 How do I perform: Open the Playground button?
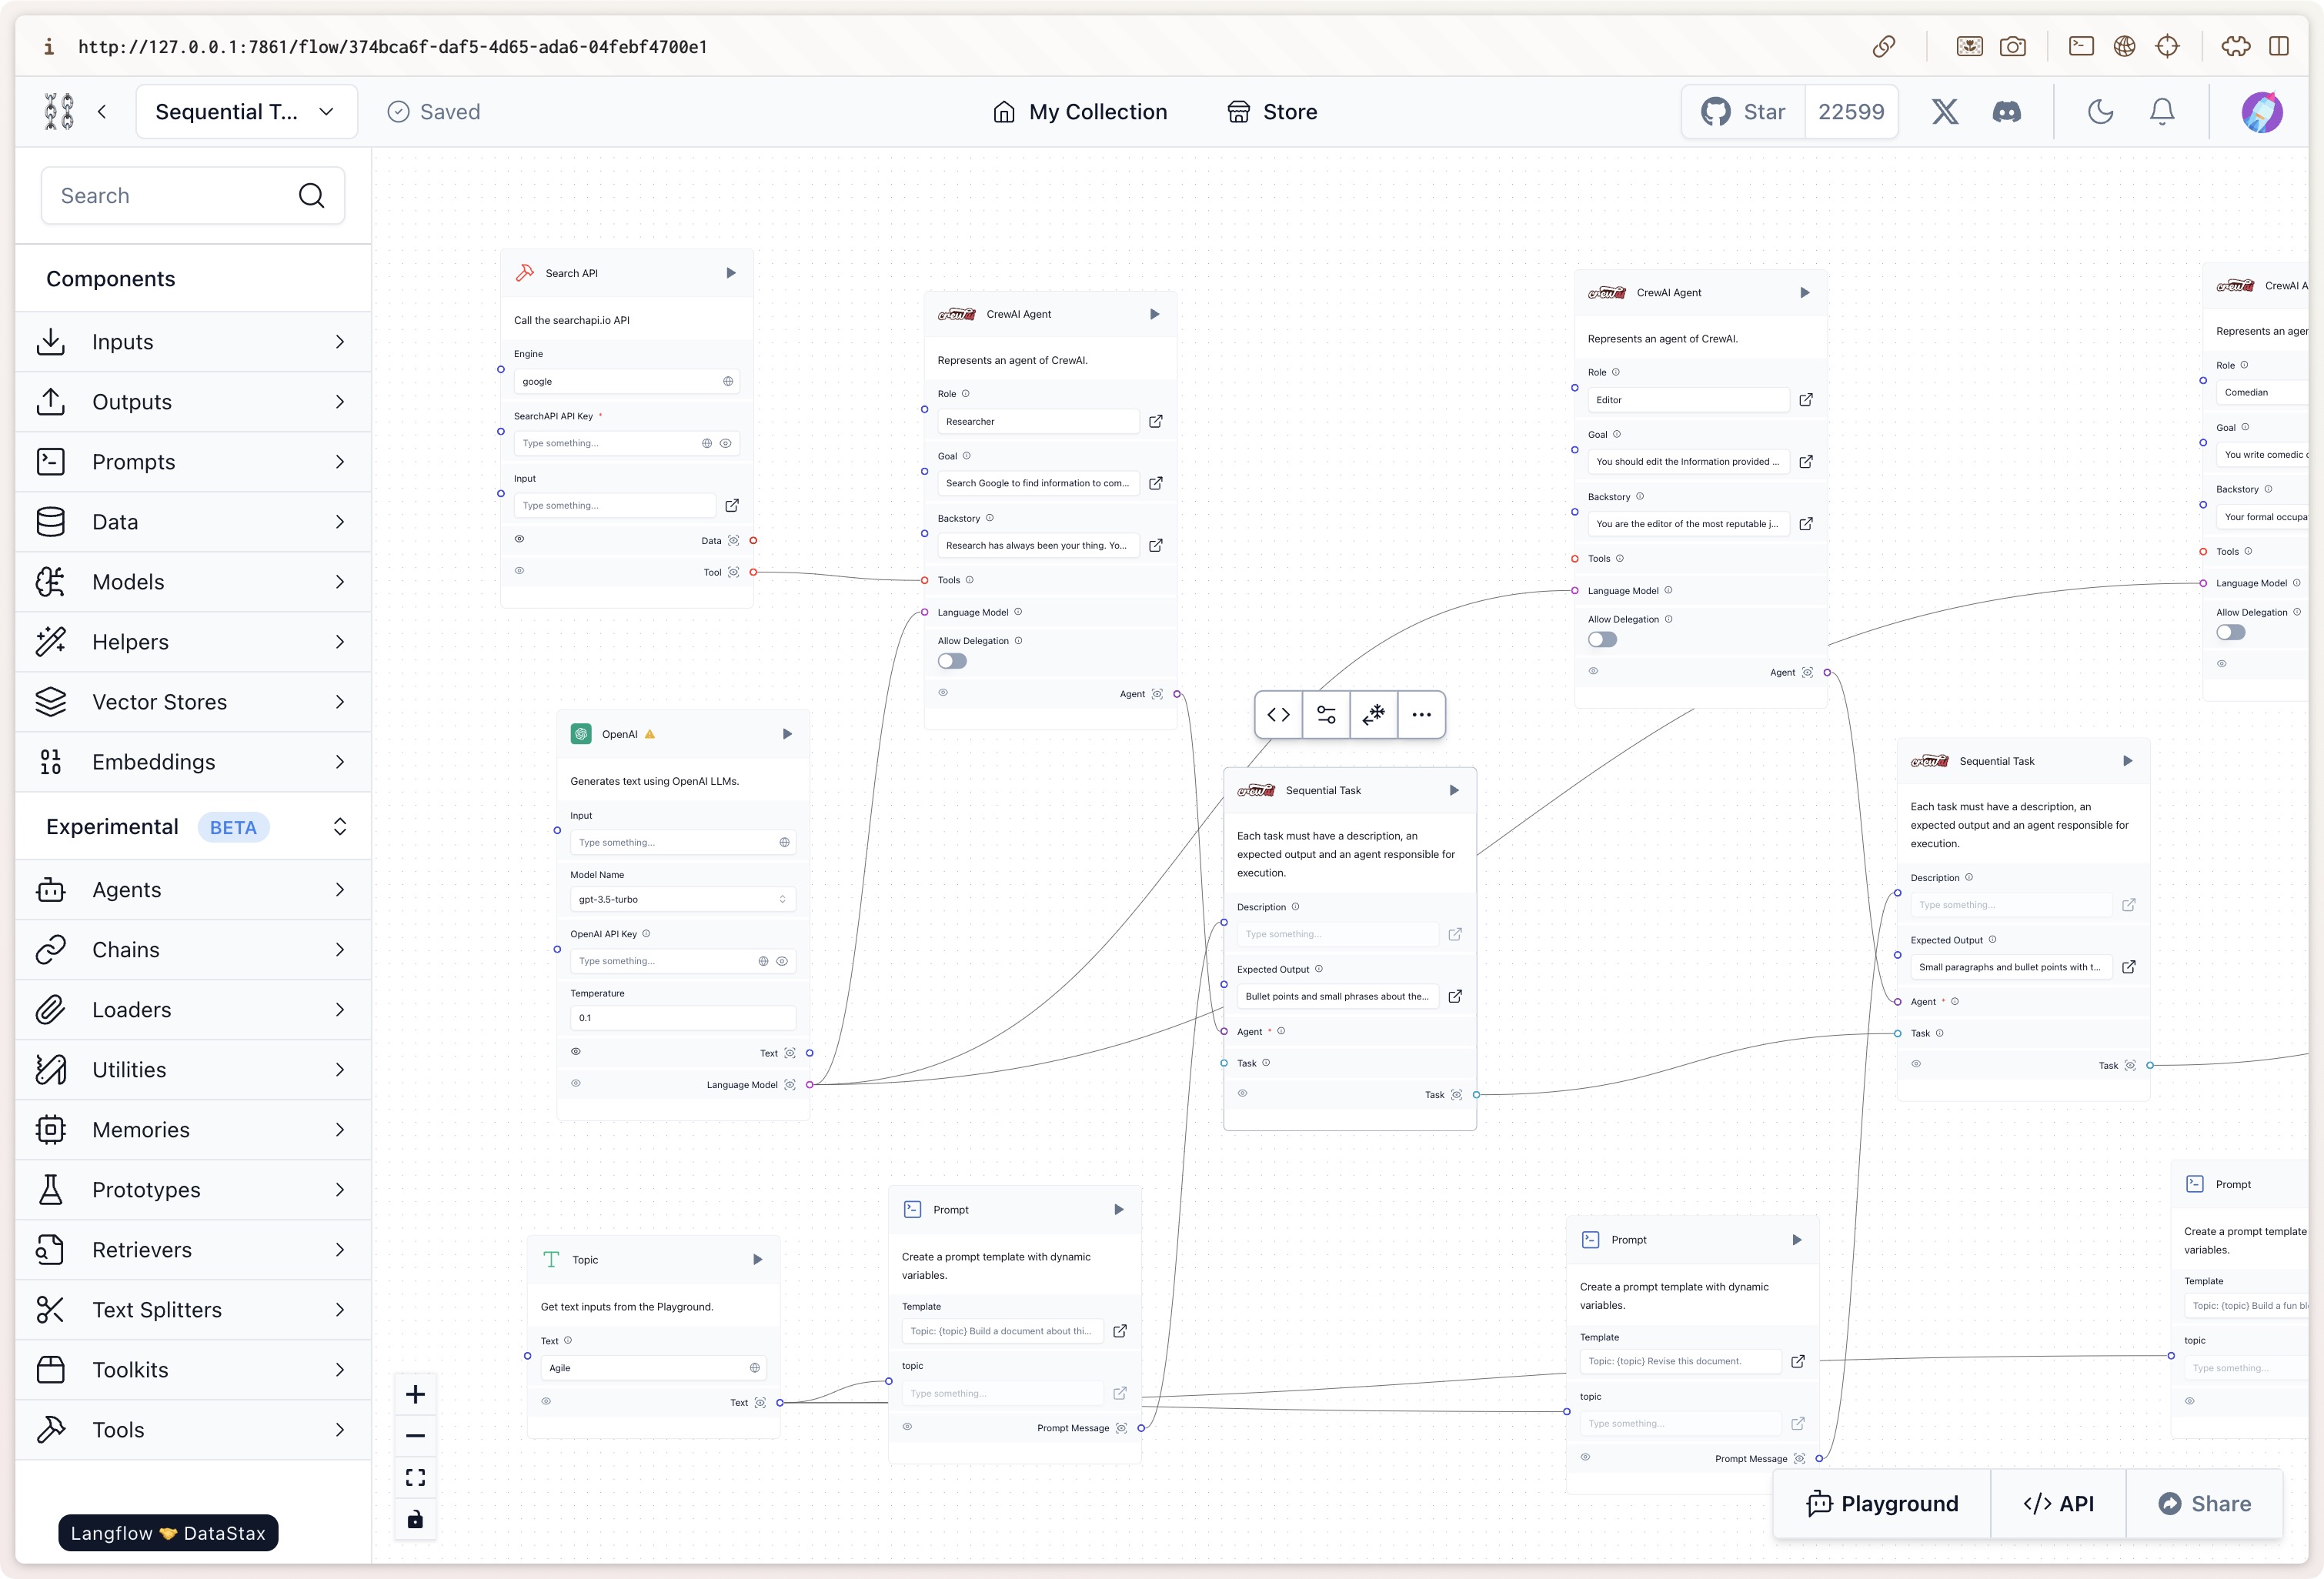pyautogui.click(x=1882, y=1503)
